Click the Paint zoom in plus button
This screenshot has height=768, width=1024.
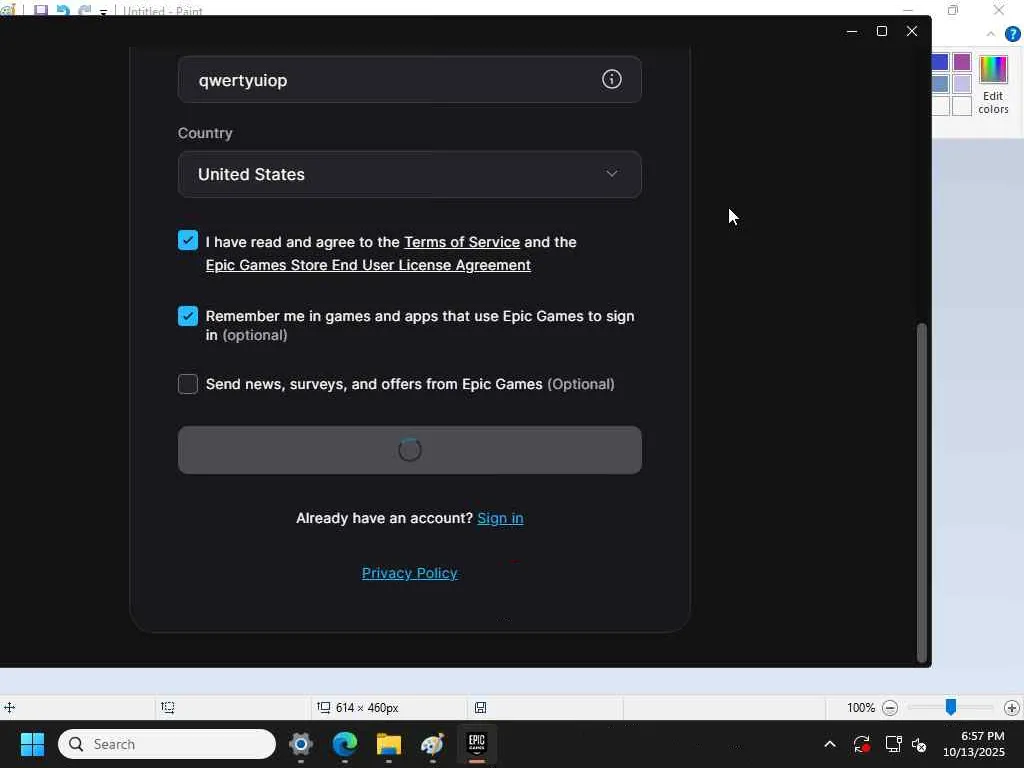pos(1012,708)
